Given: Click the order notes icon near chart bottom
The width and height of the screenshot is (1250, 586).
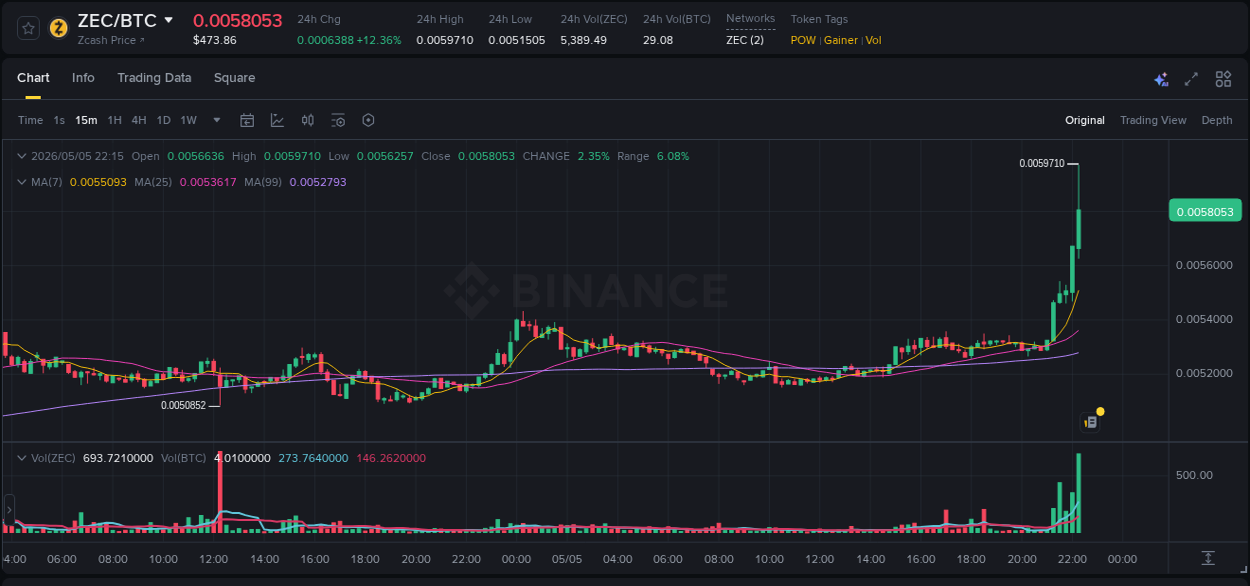Looking at the screenshot, I should [1091, 422].
